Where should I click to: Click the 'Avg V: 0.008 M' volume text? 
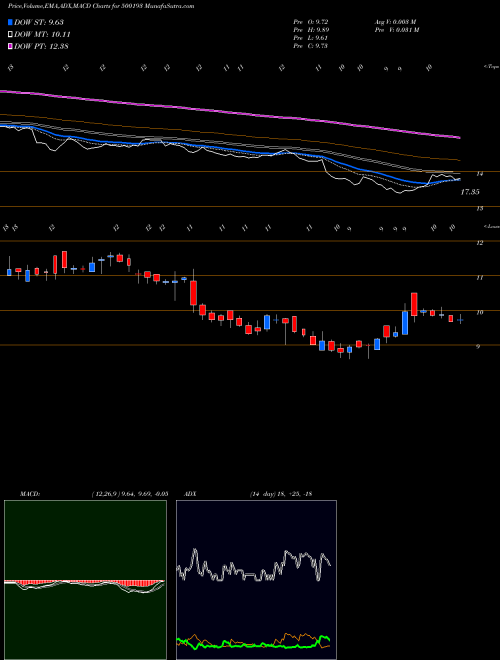pyautogui.click(x=396, y=21)
